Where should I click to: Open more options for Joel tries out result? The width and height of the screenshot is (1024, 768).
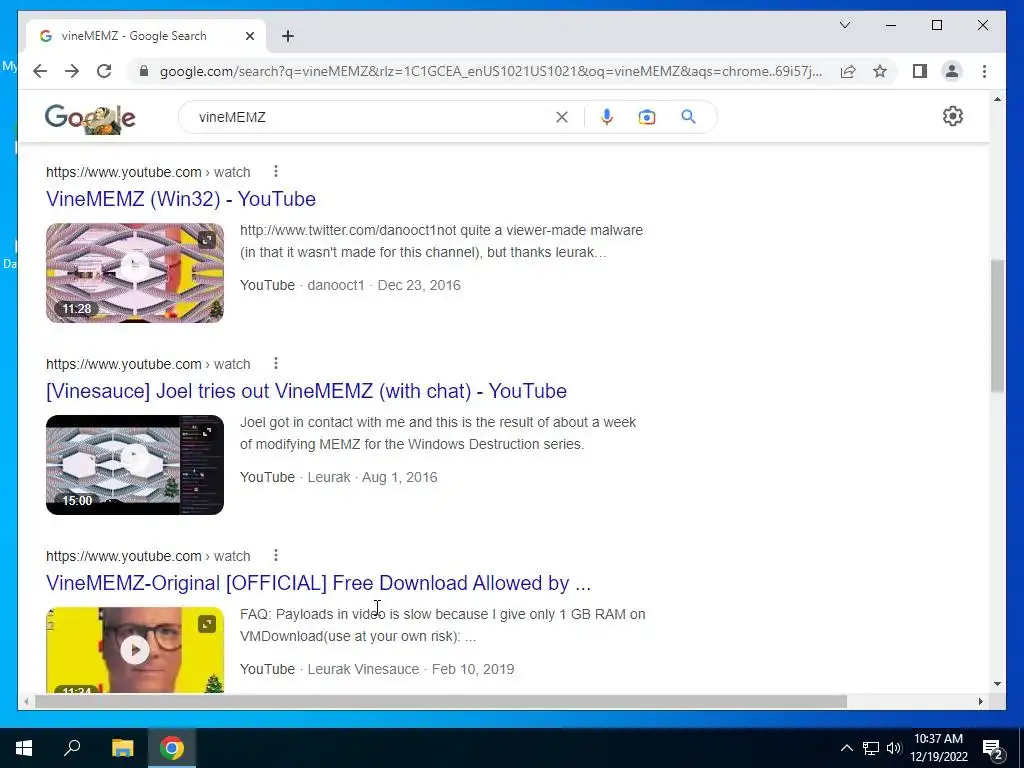tap(276, 363)
